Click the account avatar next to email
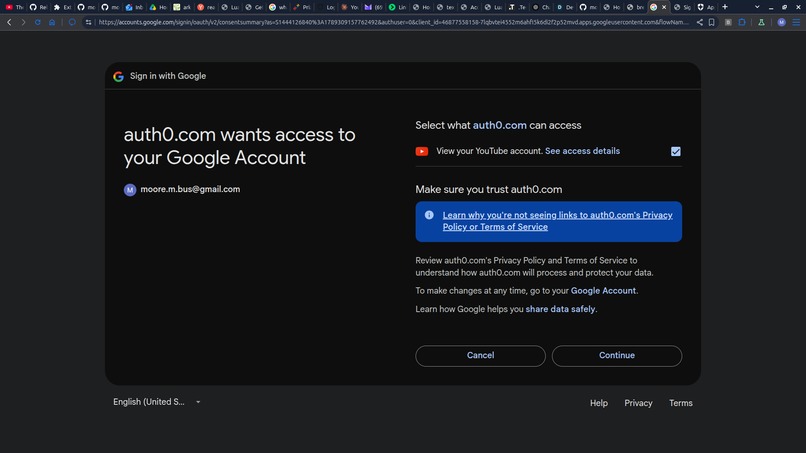This screenshot has width=806, height=453. 130,190
